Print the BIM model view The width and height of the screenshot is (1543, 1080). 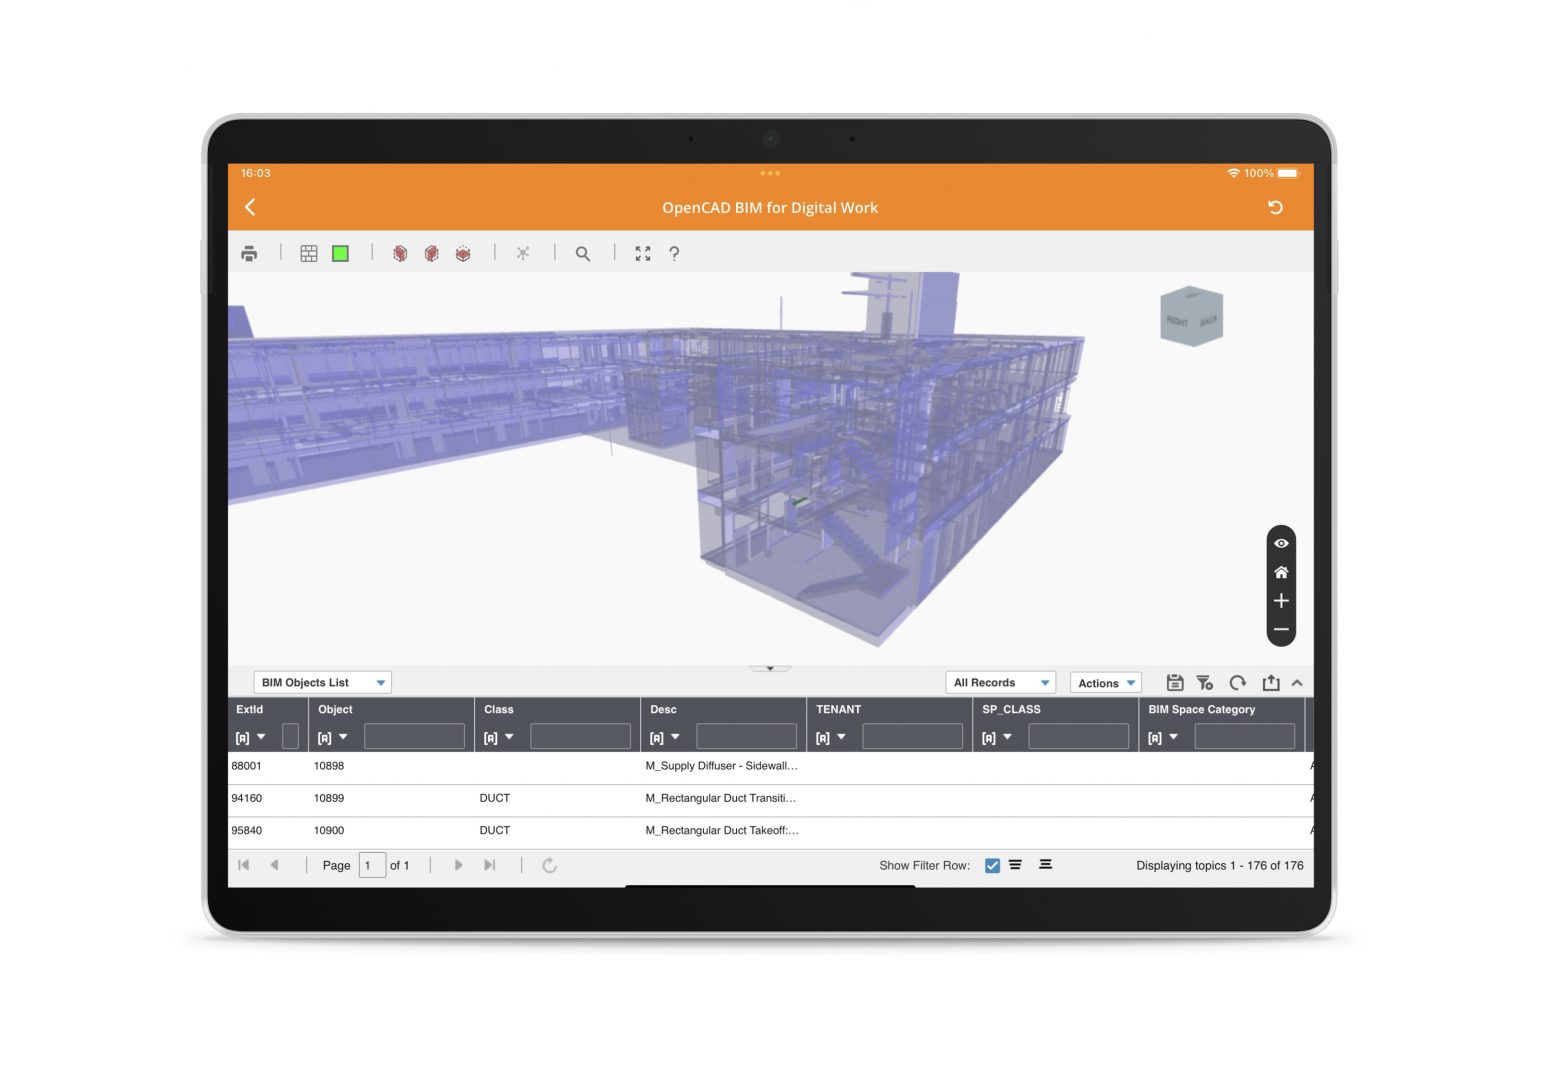click(249, 254)
